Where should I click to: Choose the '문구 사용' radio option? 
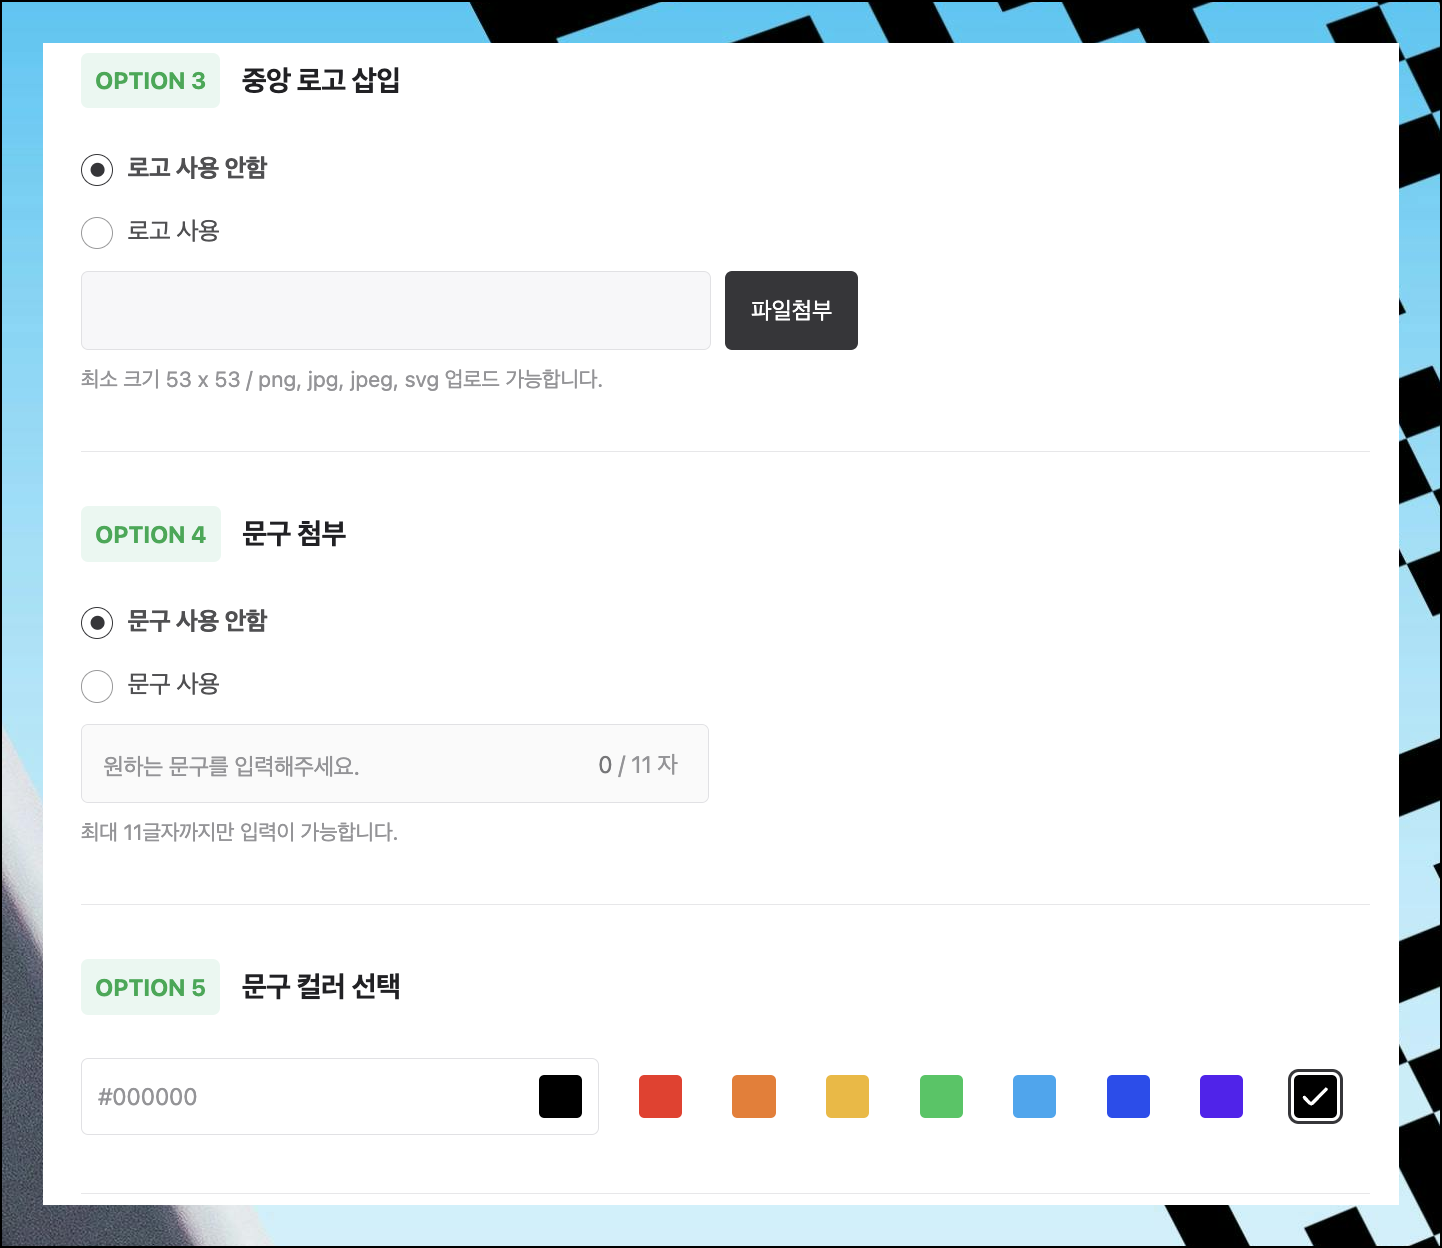pos(97,686)
